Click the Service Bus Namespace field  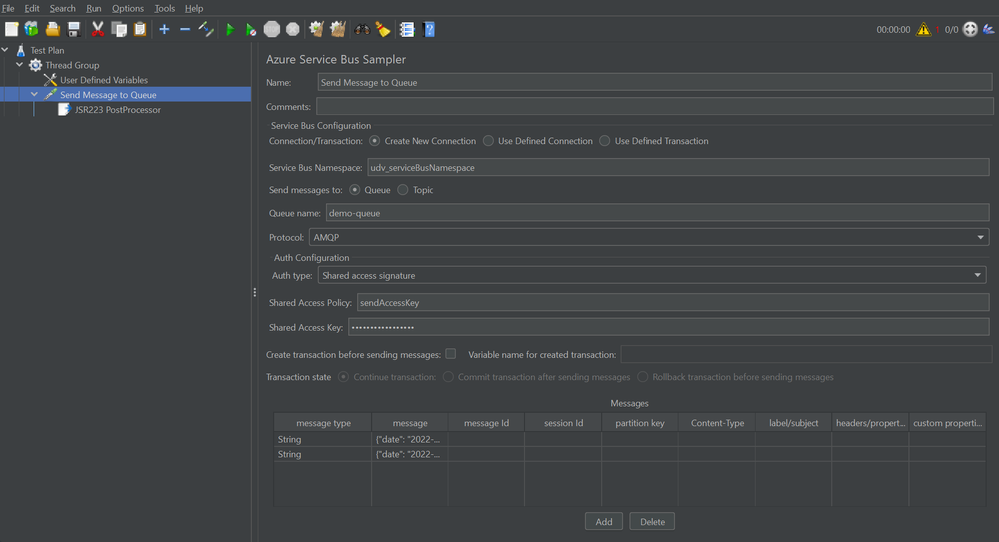pos(679,168)
